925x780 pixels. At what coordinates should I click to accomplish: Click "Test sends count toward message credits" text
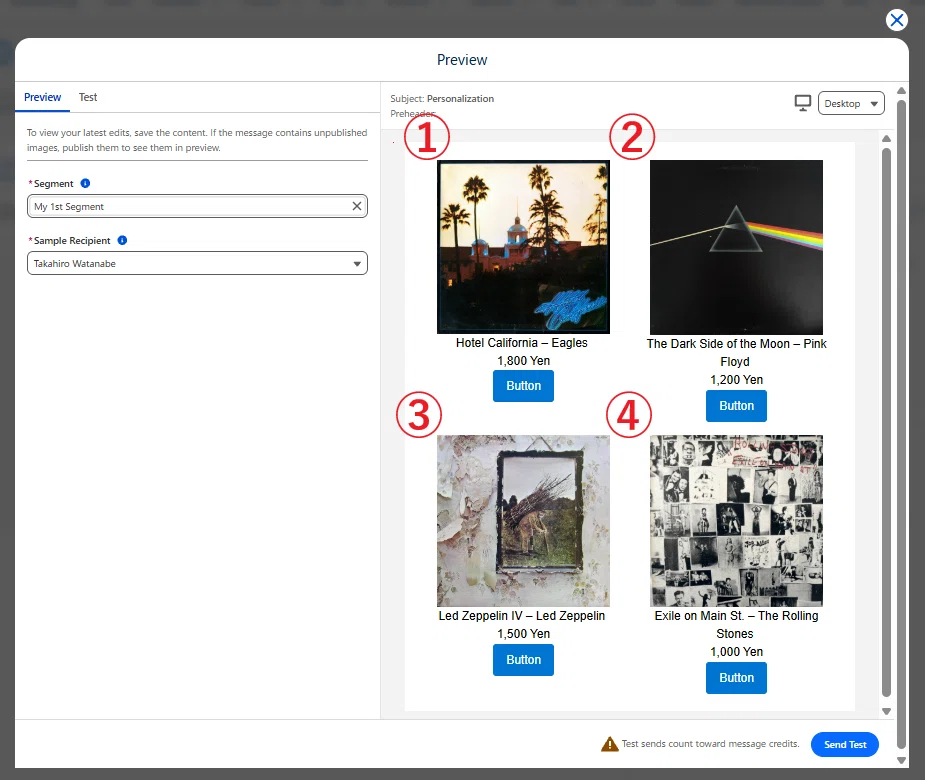tap(710, 744)
